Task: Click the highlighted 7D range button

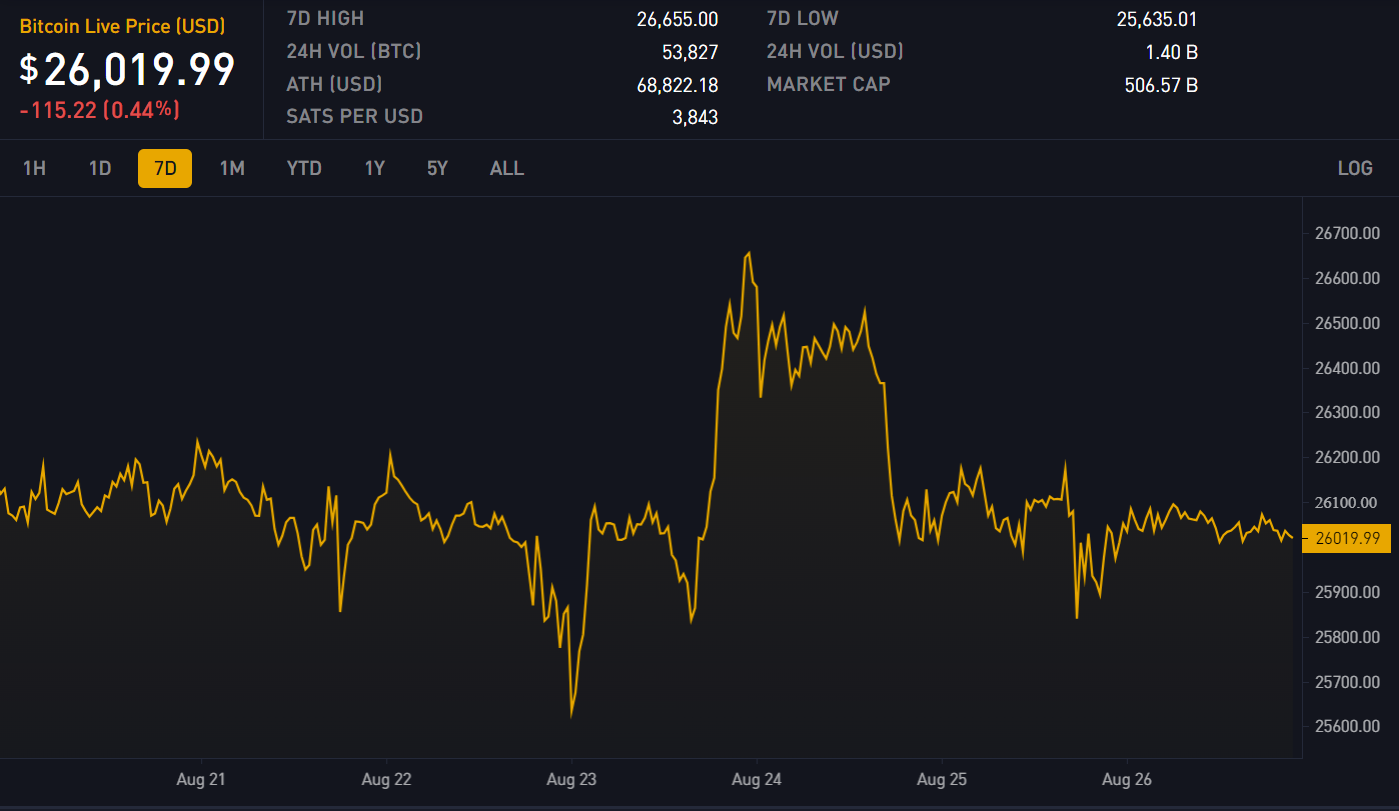Action: 165,168
